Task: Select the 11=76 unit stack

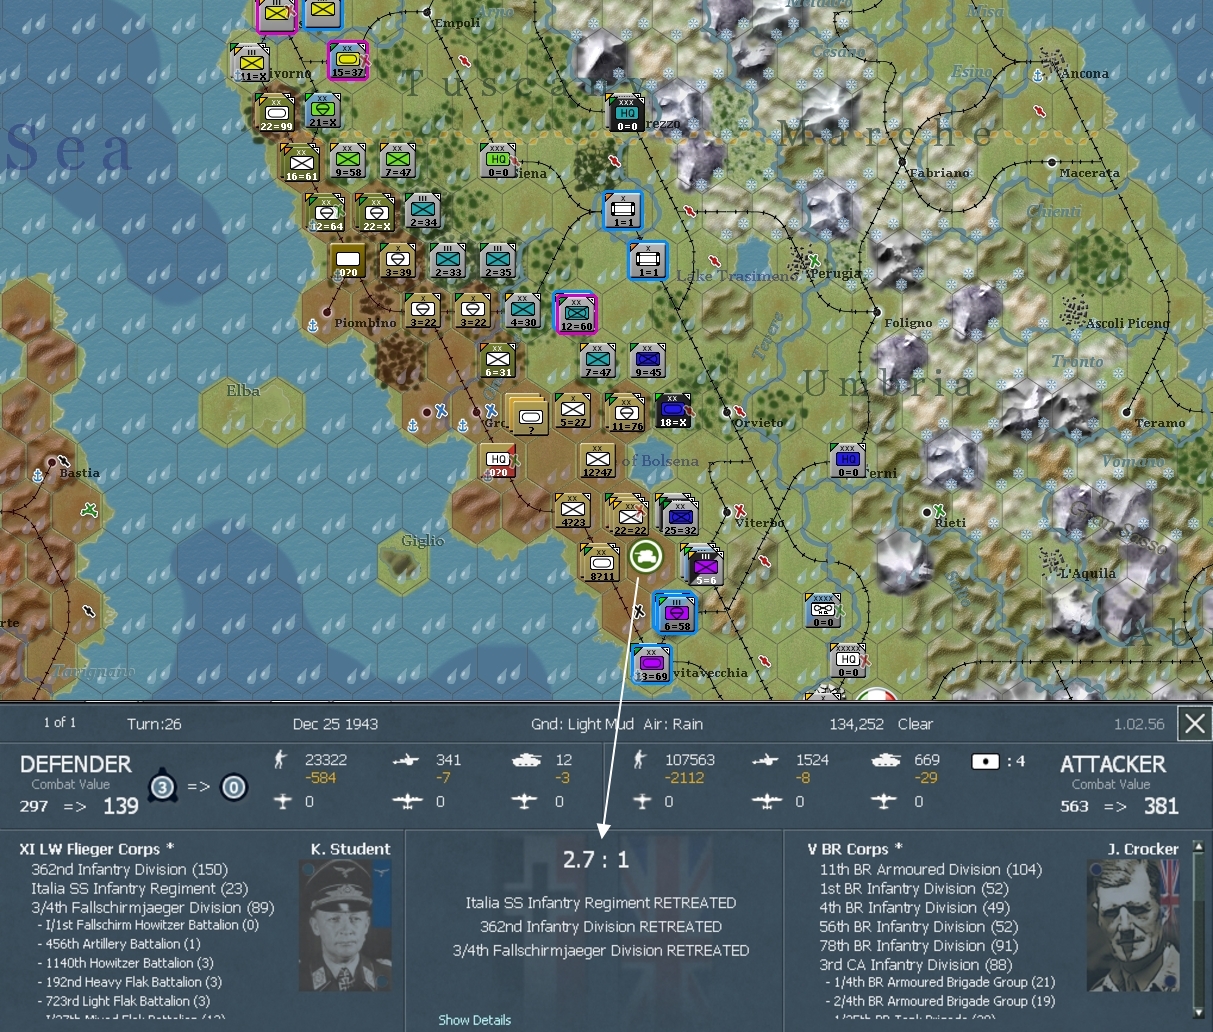Action: pyautogui.click(x=625, y=412)
